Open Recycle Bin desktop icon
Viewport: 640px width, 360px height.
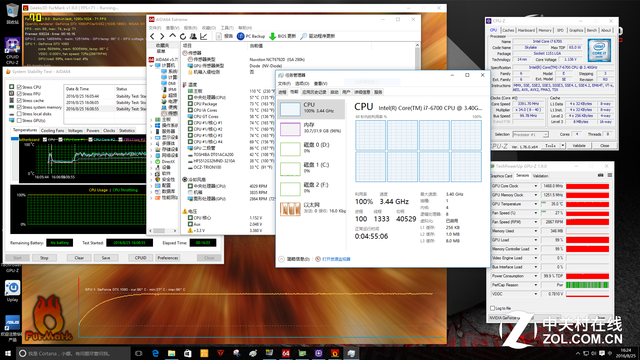(12, 13)
